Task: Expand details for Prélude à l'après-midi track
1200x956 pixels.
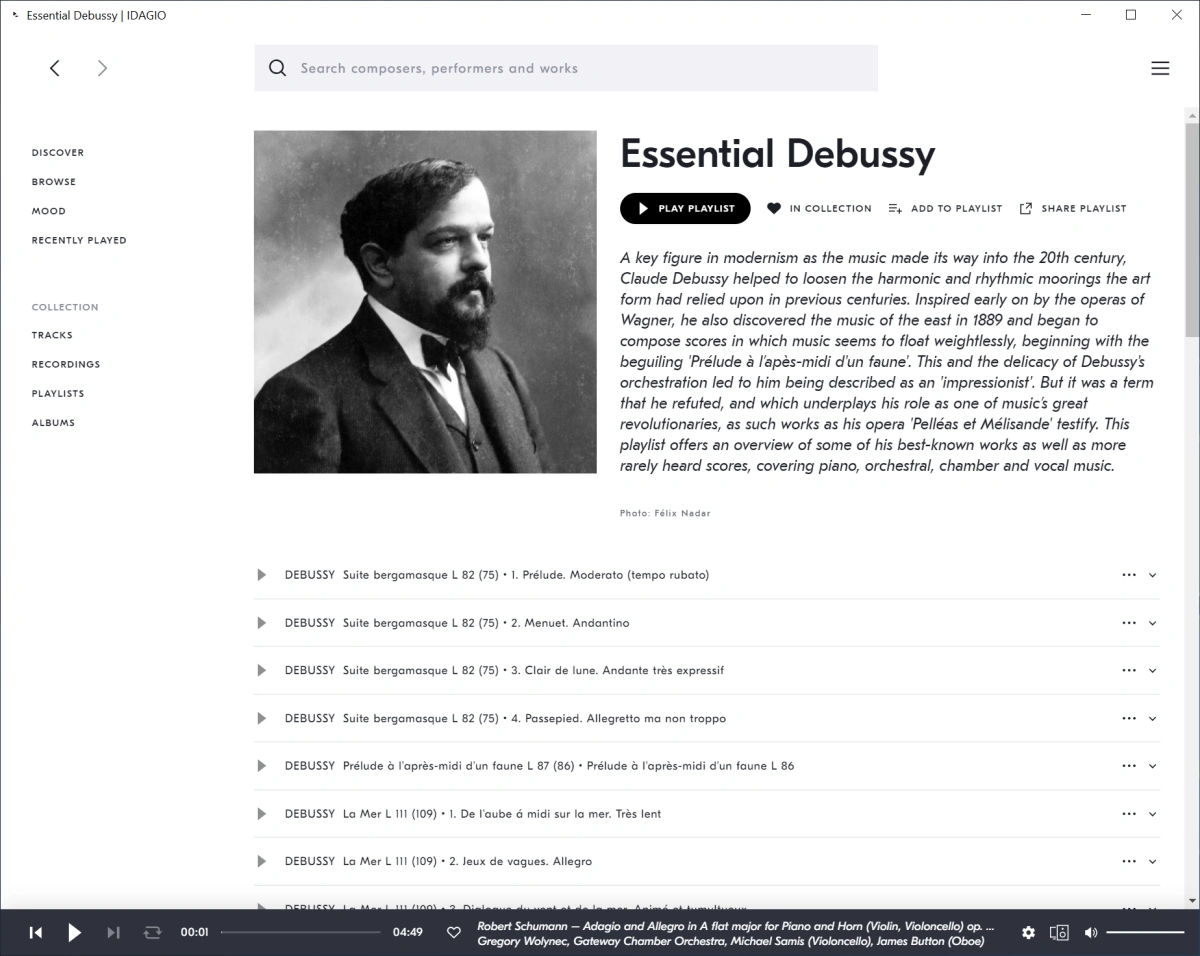Action: (x=1152, y=766)
